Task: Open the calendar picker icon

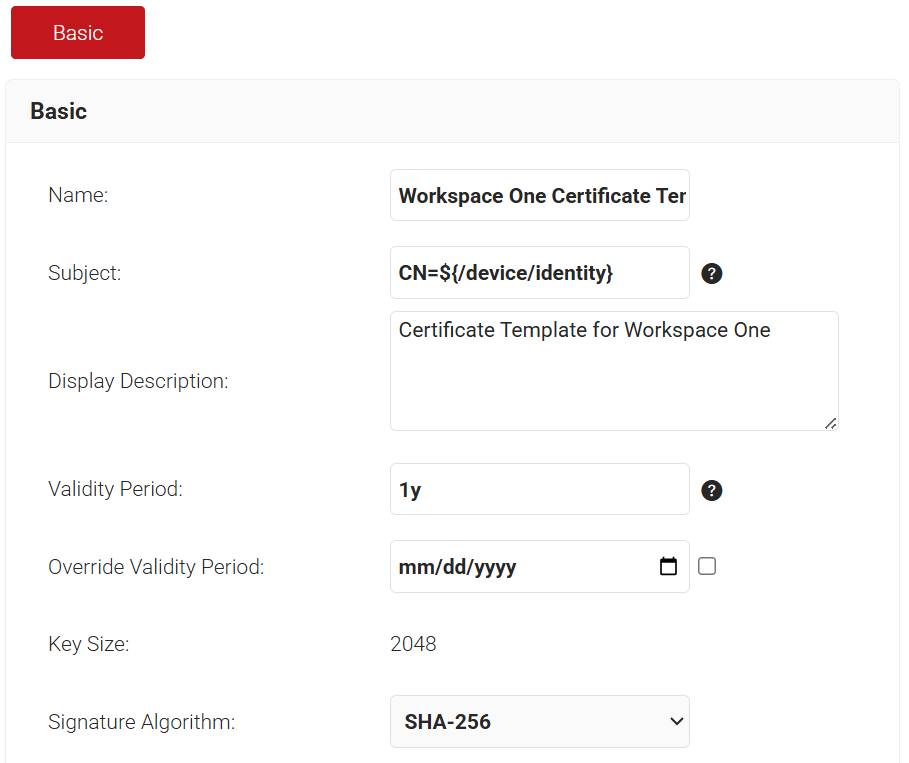Action: pyautogui.click(x=669, y=567)
